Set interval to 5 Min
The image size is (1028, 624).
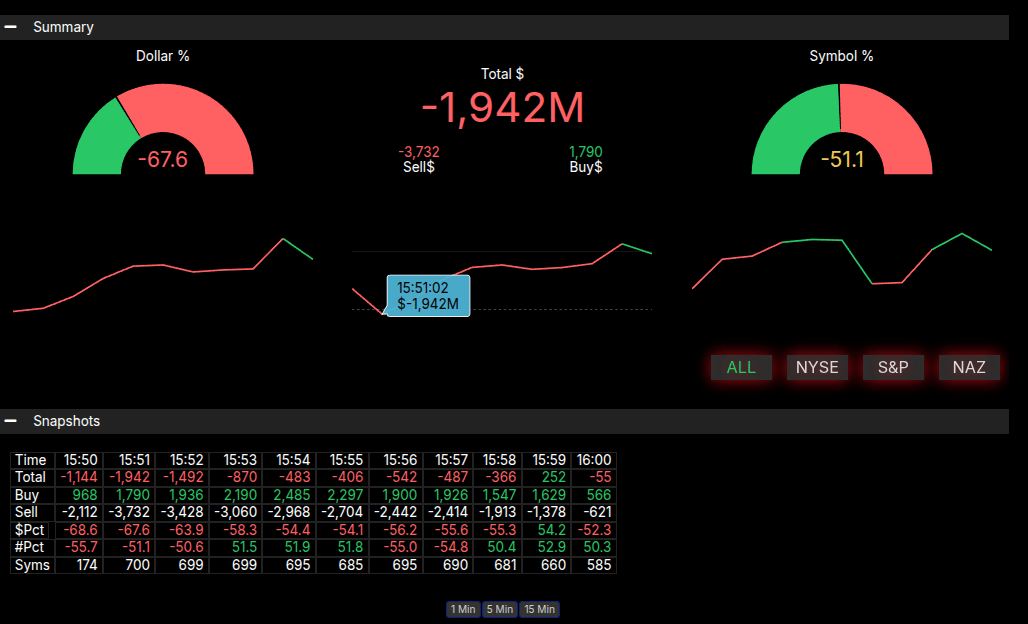click(499, 609)
